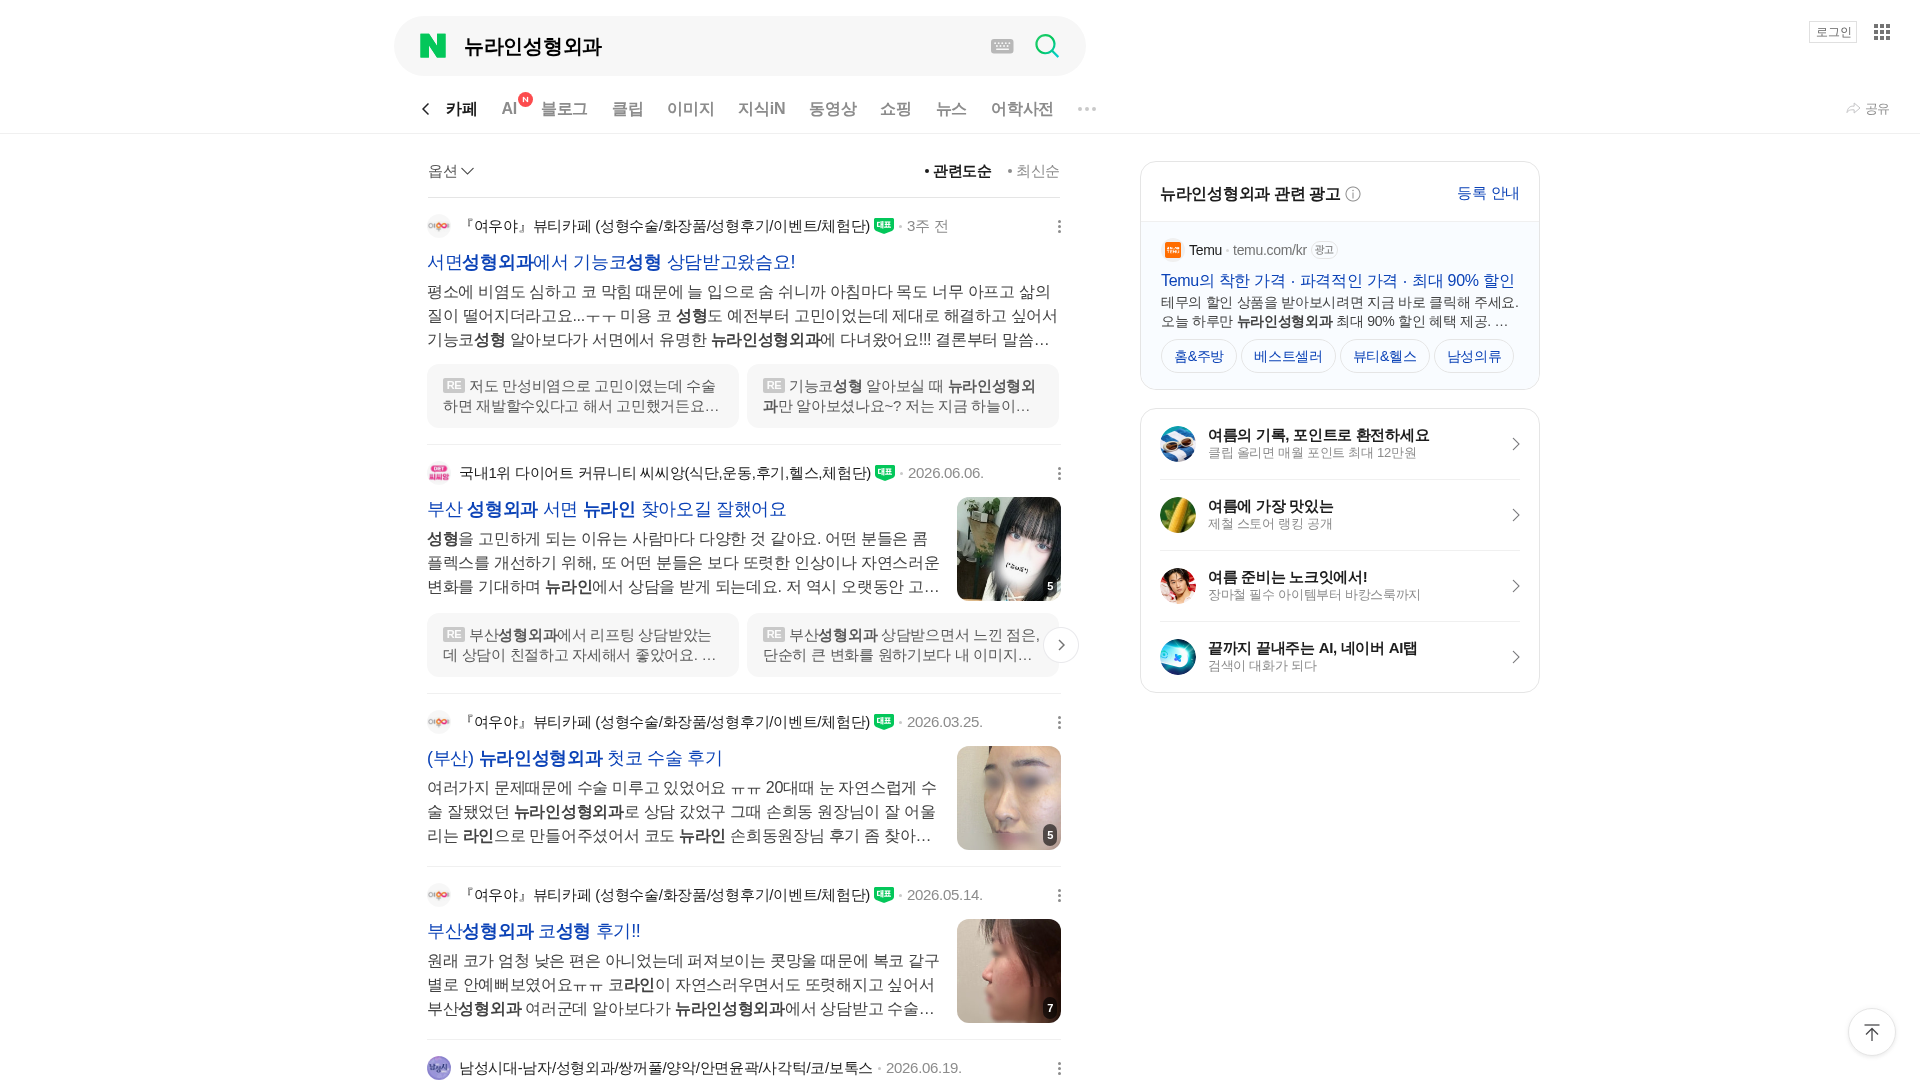This screenshot has width=1920, height=1080.
Task: Click the 뷰티&헬스 ad chip
Action: pos(1385,357)
